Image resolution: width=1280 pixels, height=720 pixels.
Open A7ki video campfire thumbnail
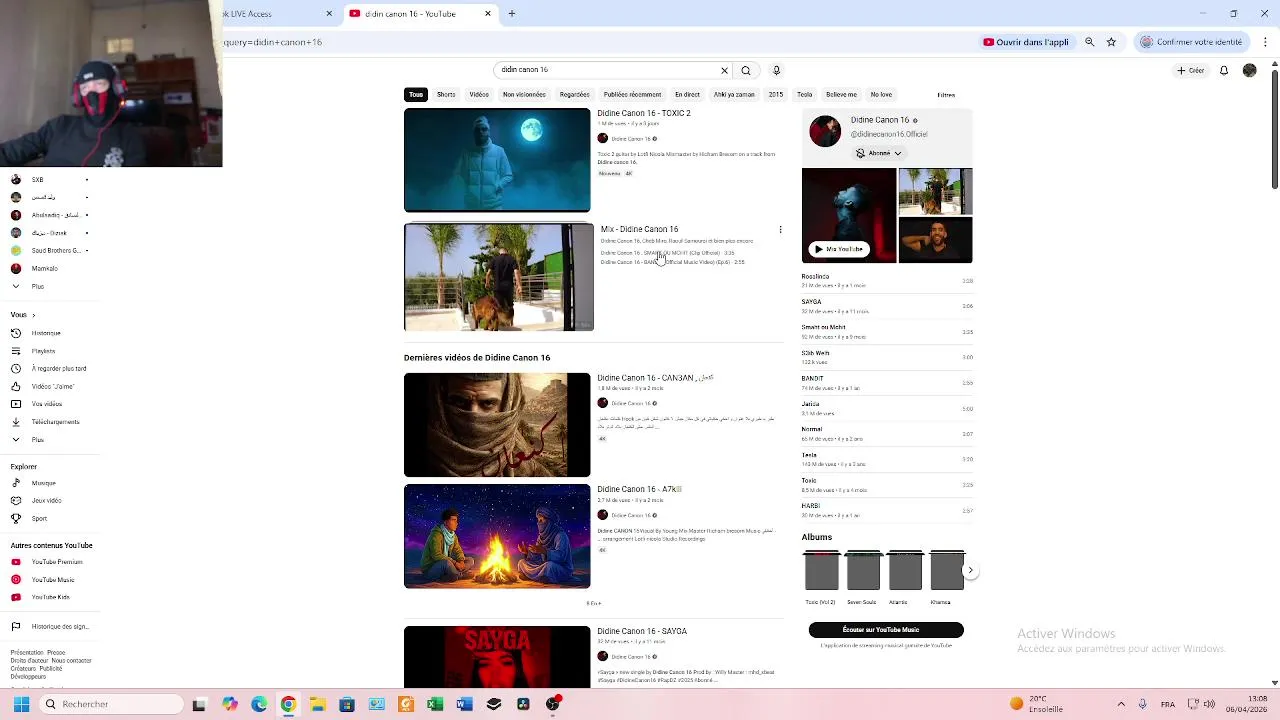click(497, 536)
